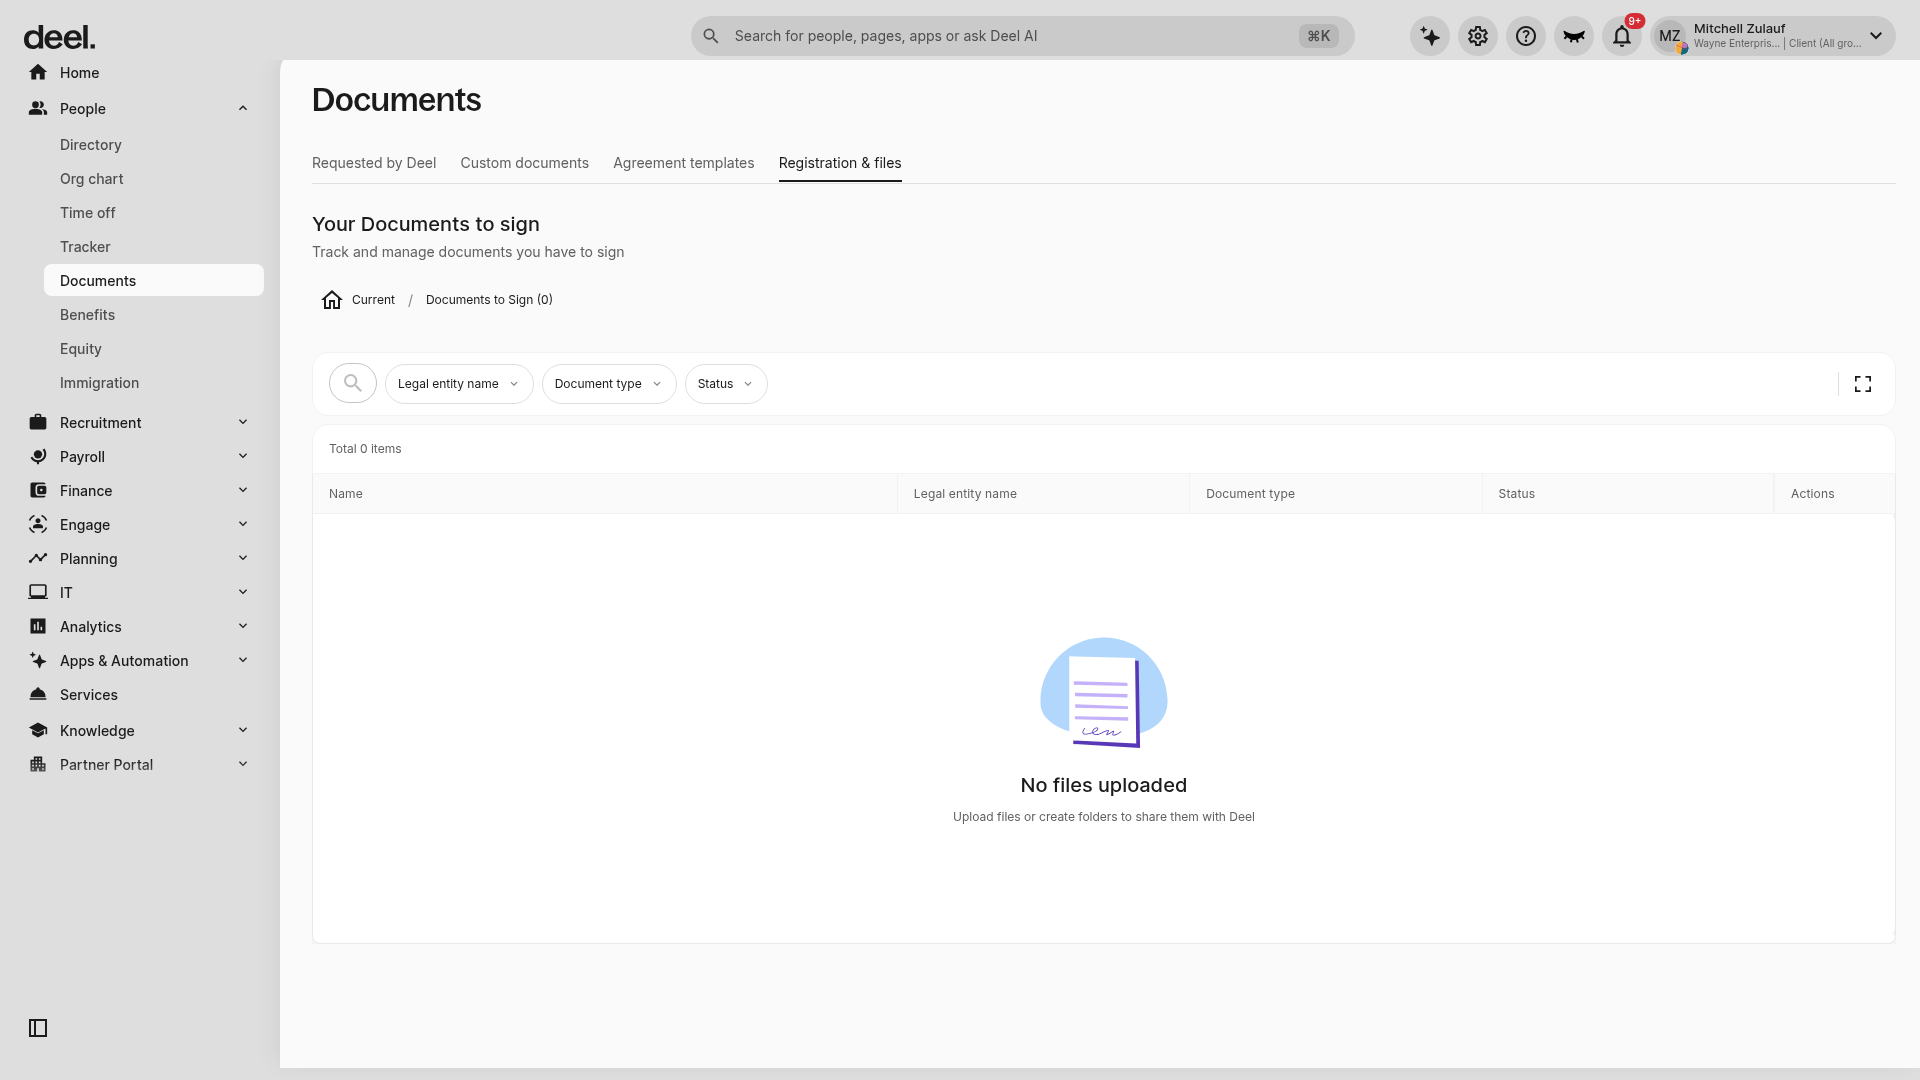Click the table search magnifier button
The width and height of the screenshot is (1920, 1080).
click(x=353, y=383)
